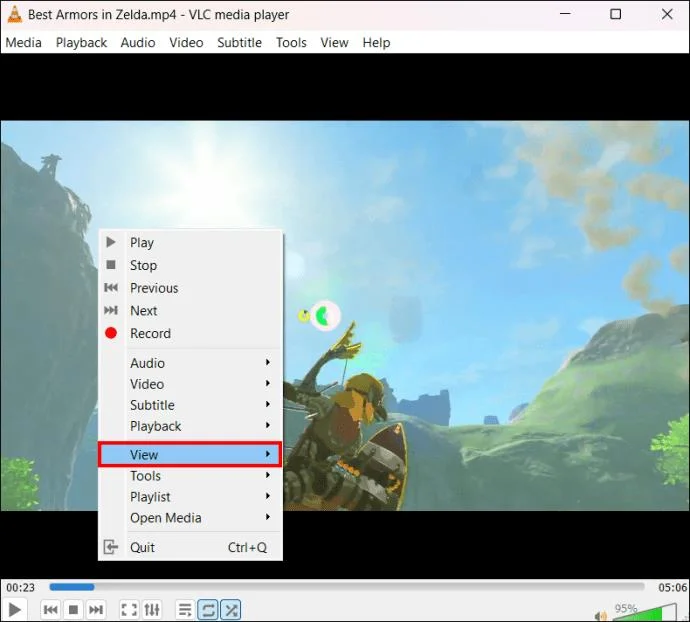This screenshot has height=622, width=690.
Task: Click the Play button in the bottom controls
Action: [x=15, y=610]
